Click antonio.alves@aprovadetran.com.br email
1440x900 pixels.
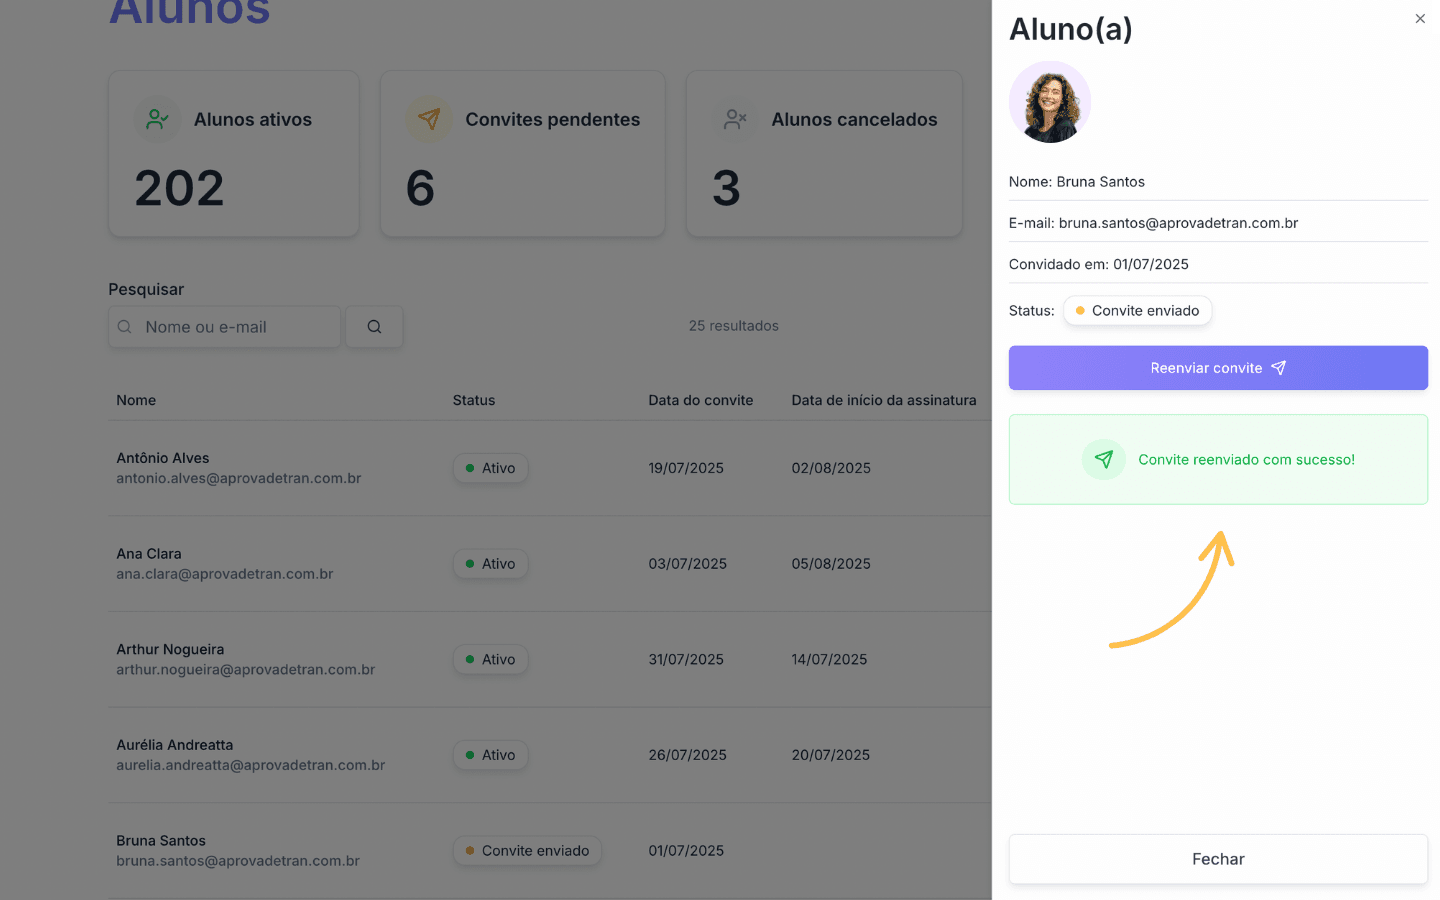[x=239, y=478]
